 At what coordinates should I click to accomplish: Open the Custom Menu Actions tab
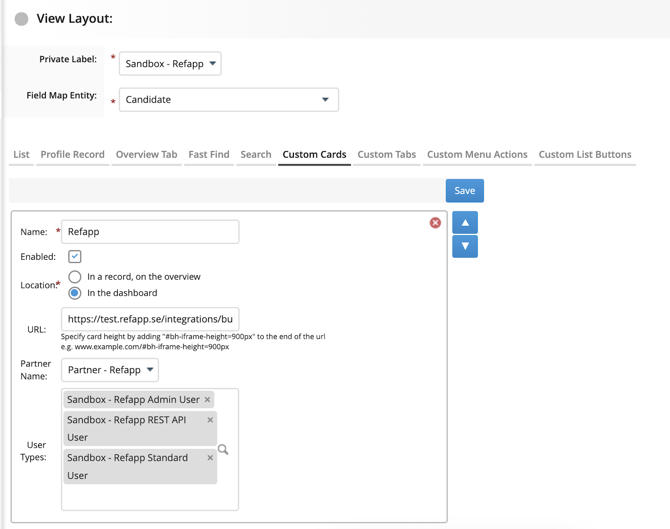pyautogui.click(x=477, y=155)
